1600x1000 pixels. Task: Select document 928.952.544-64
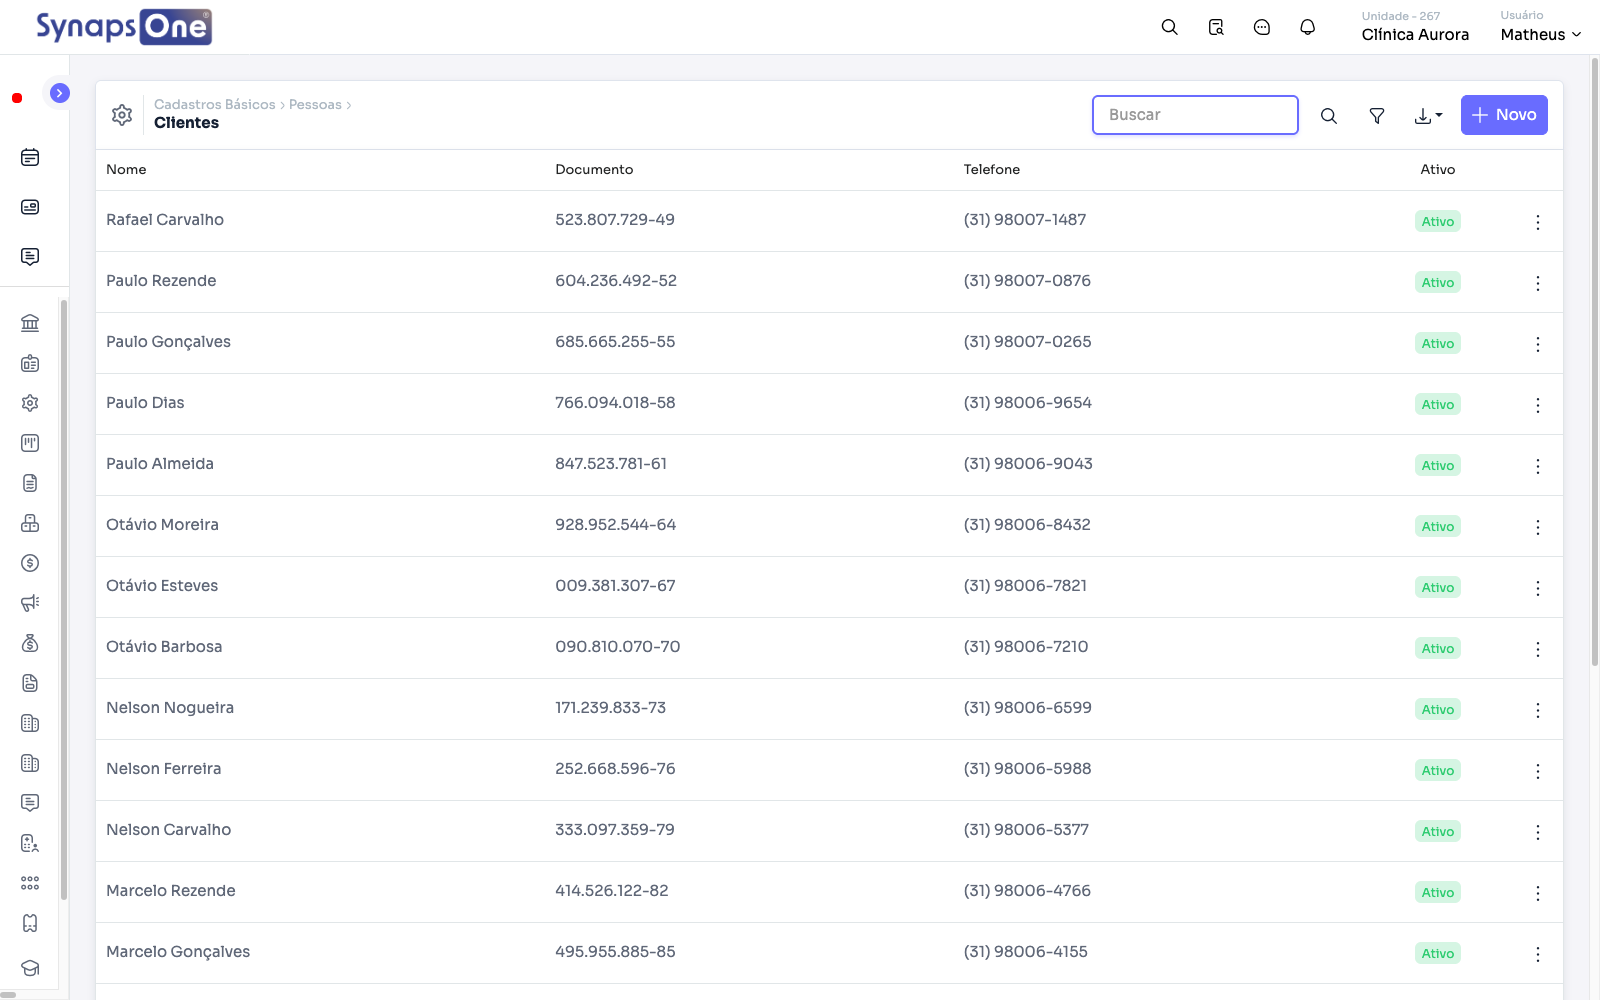(x=616, y=525)
